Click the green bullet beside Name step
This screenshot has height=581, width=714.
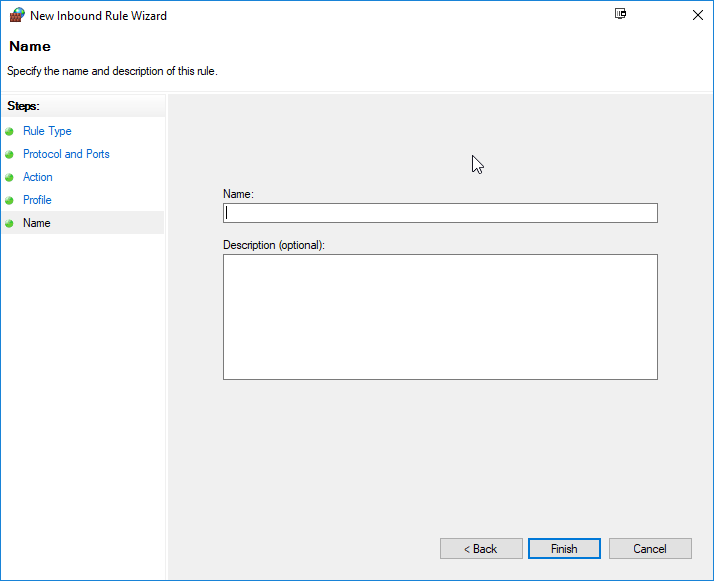(x=9, y=224)
